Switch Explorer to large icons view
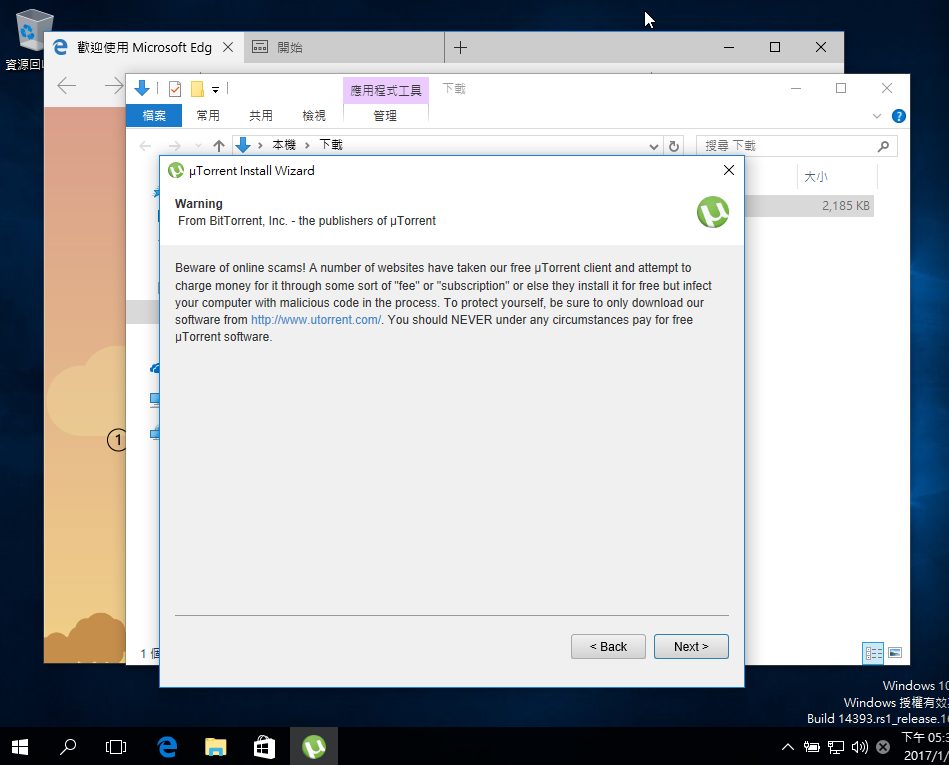 pyautogui.click(x=895, y=653)
